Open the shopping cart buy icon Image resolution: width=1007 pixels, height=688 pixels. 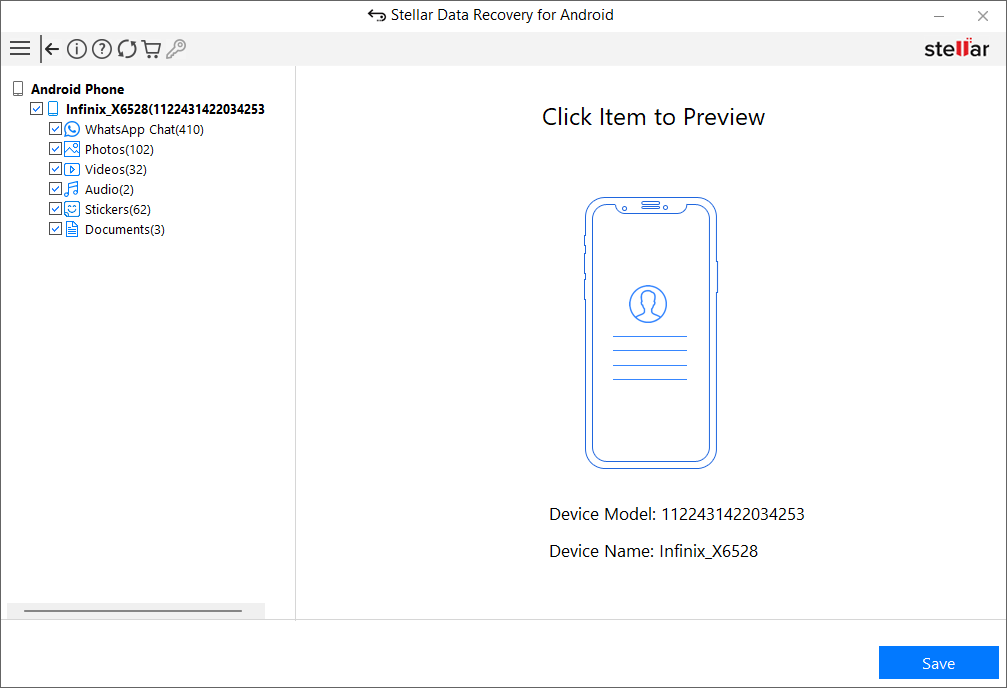click(x=151, y=49)
